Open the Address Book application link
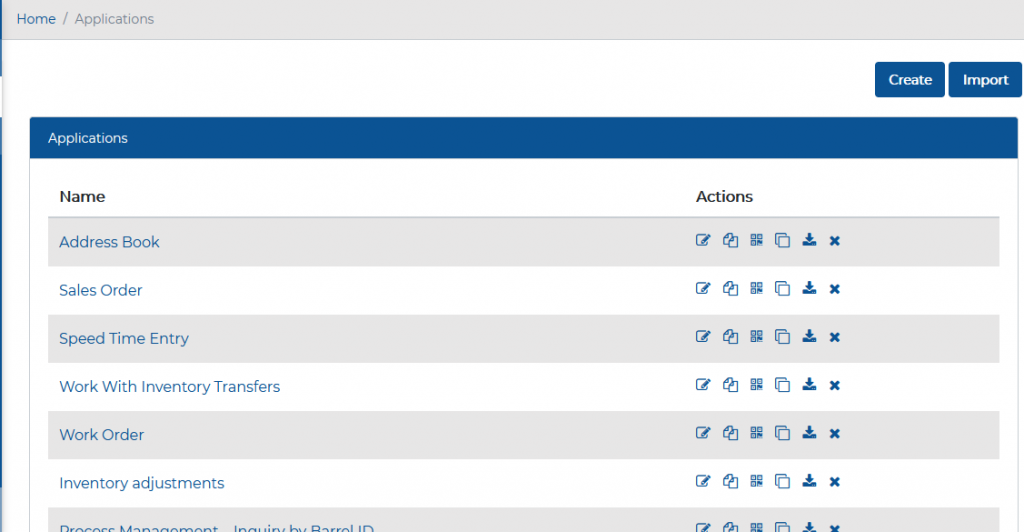 [x=109, y=242]
